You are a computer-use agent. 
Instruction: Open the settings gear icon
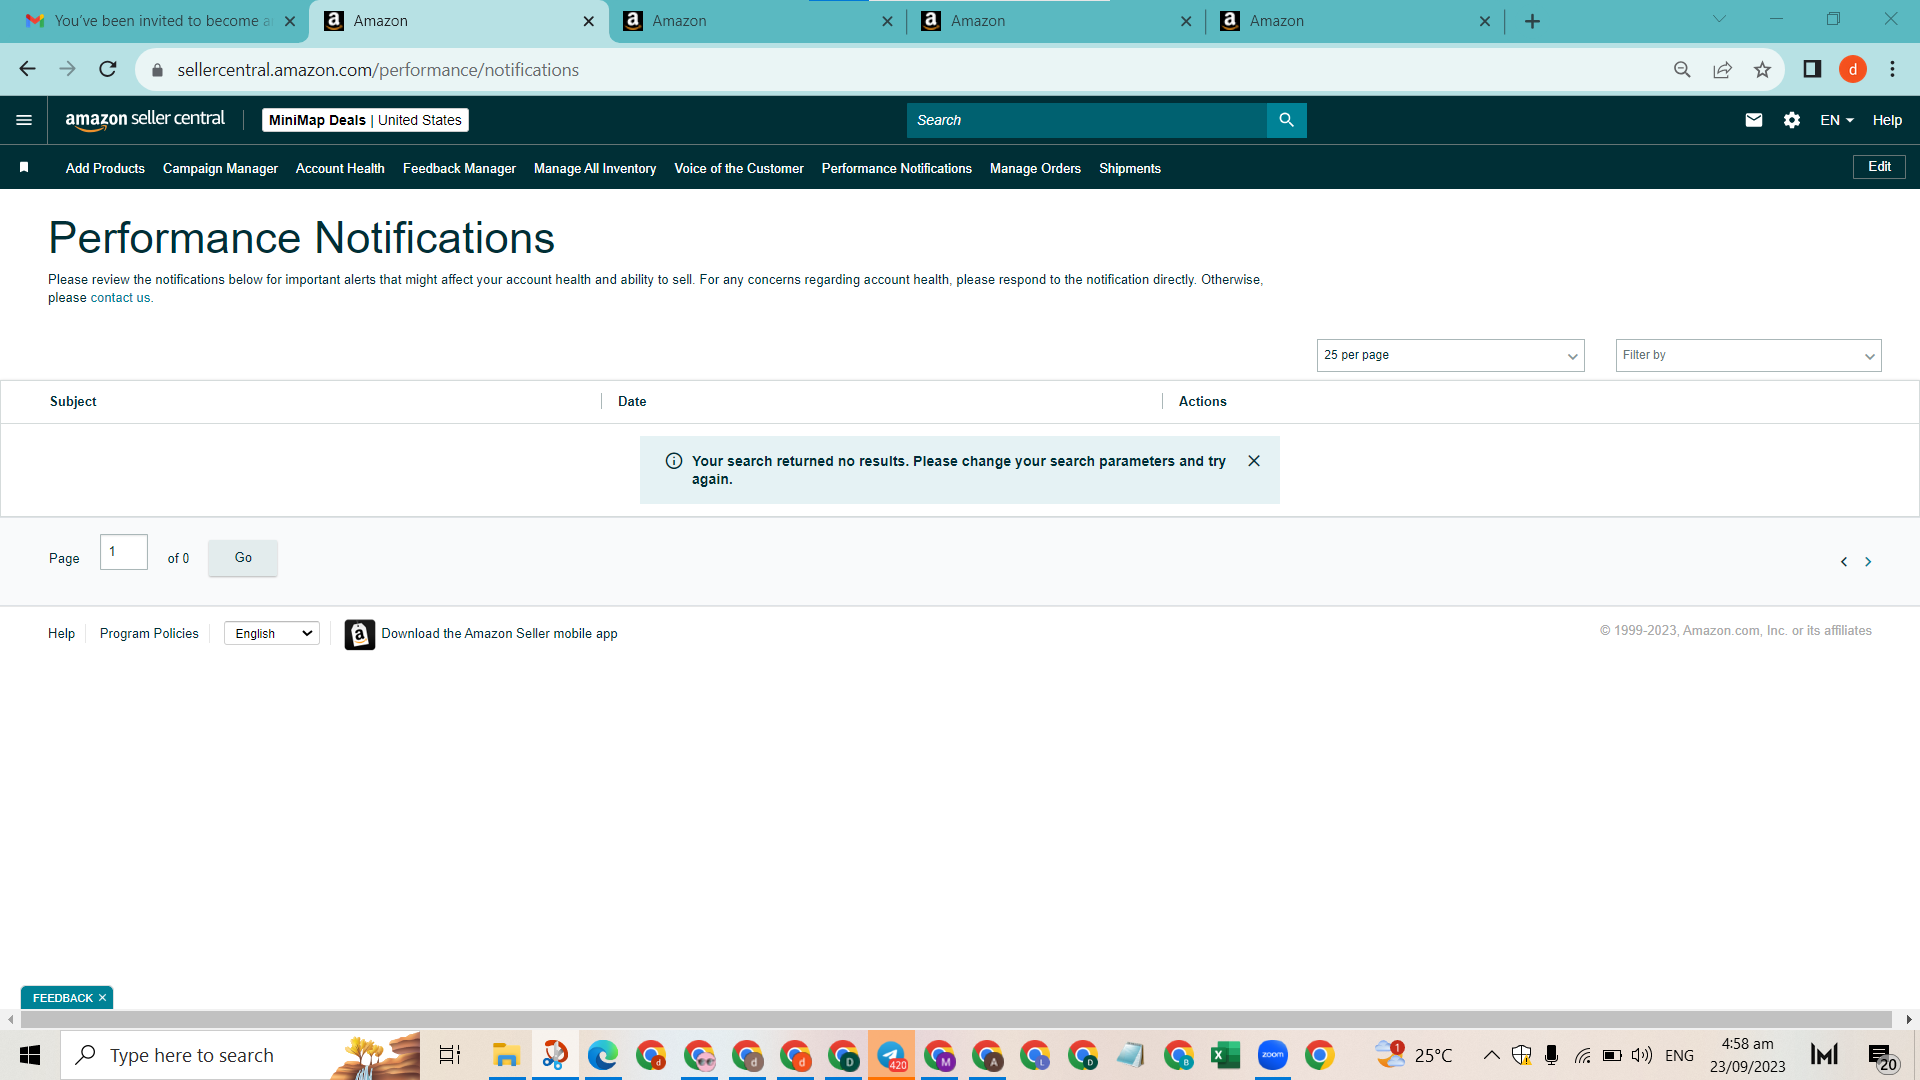tap(1791, 120)
